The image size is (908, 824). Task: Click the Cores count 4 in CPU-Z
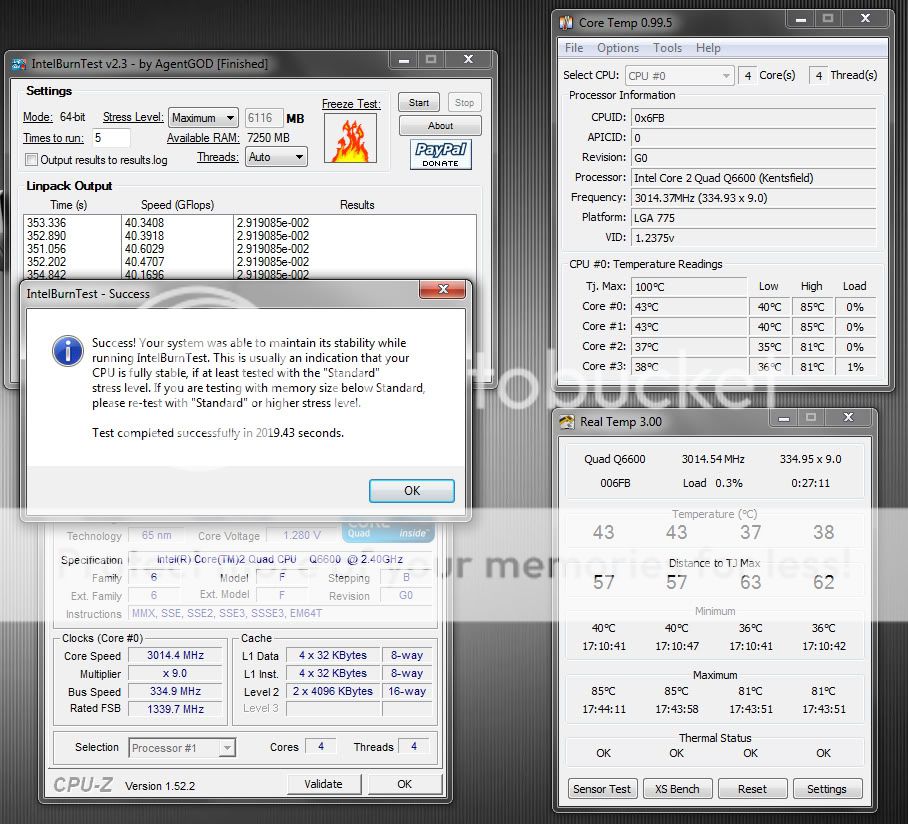(321, 746)
